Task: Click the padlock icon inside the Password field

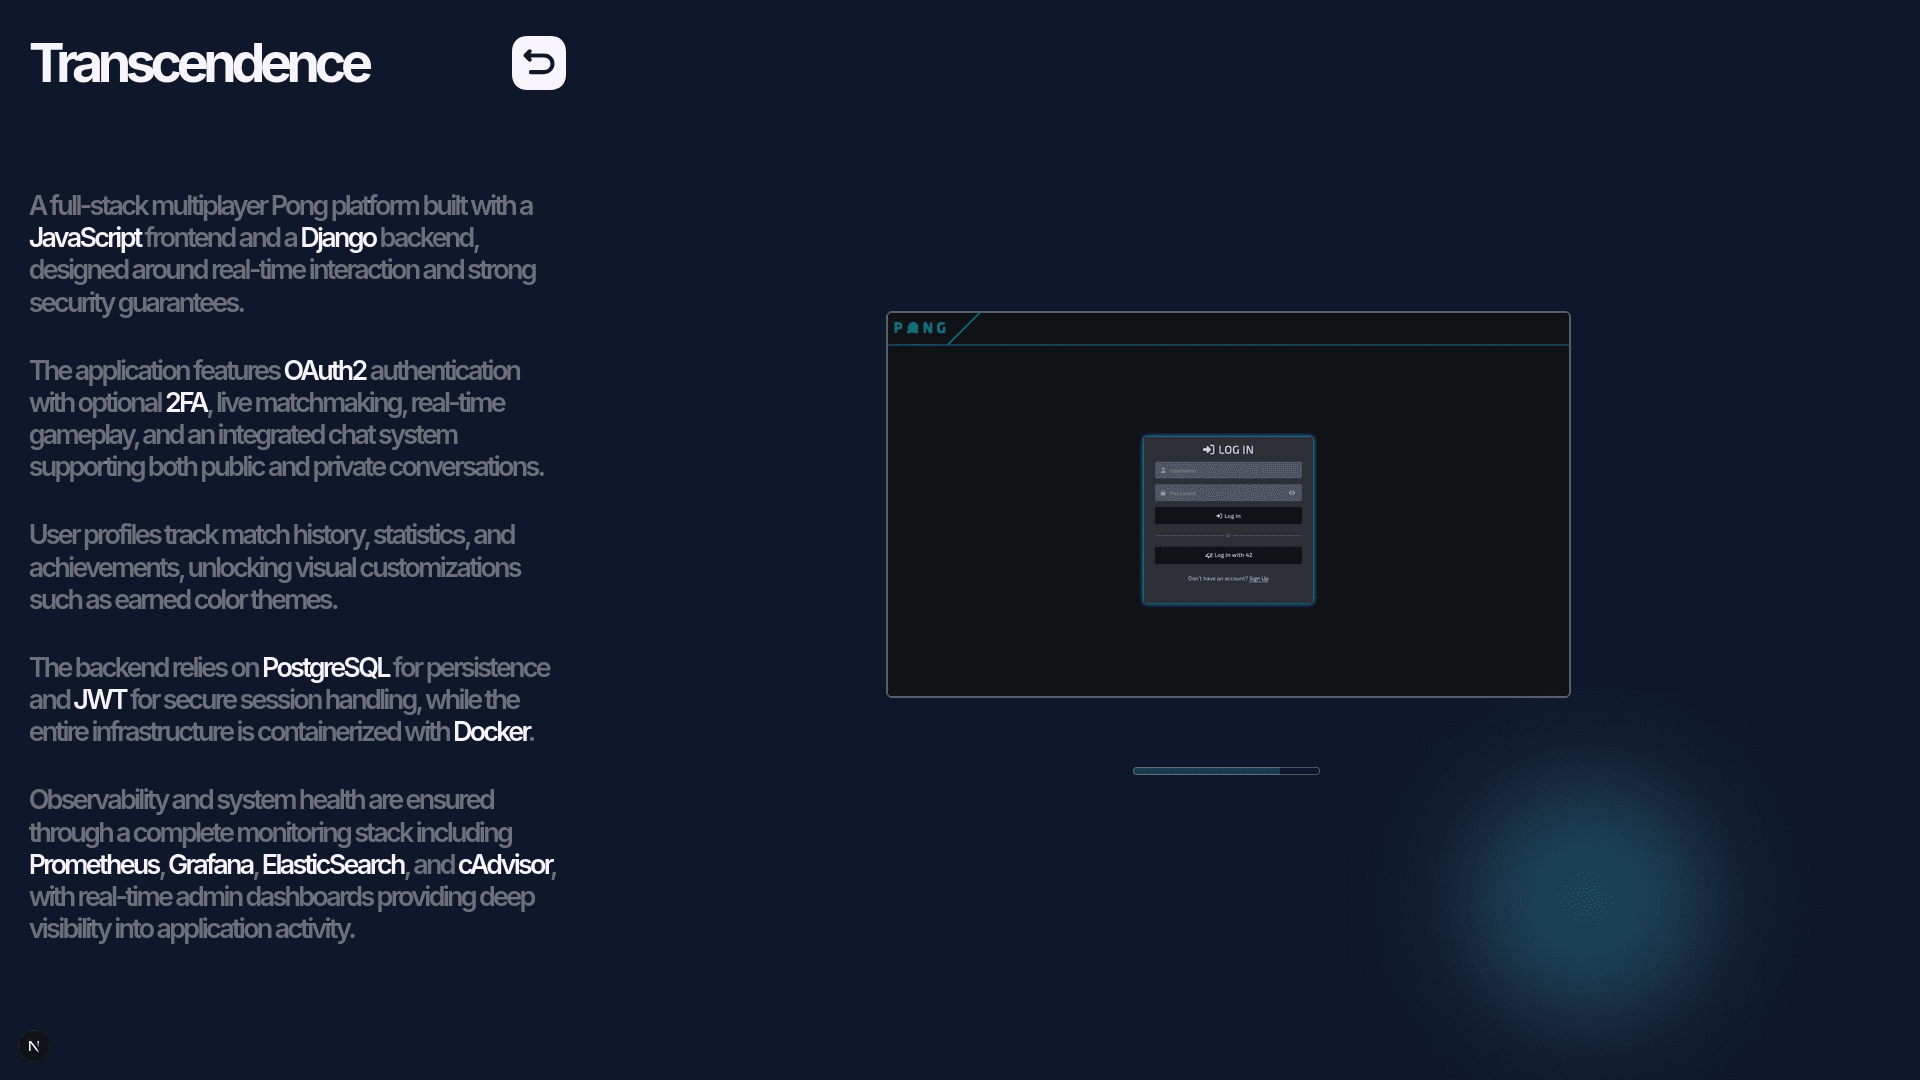Action: tap(1163, 493)
